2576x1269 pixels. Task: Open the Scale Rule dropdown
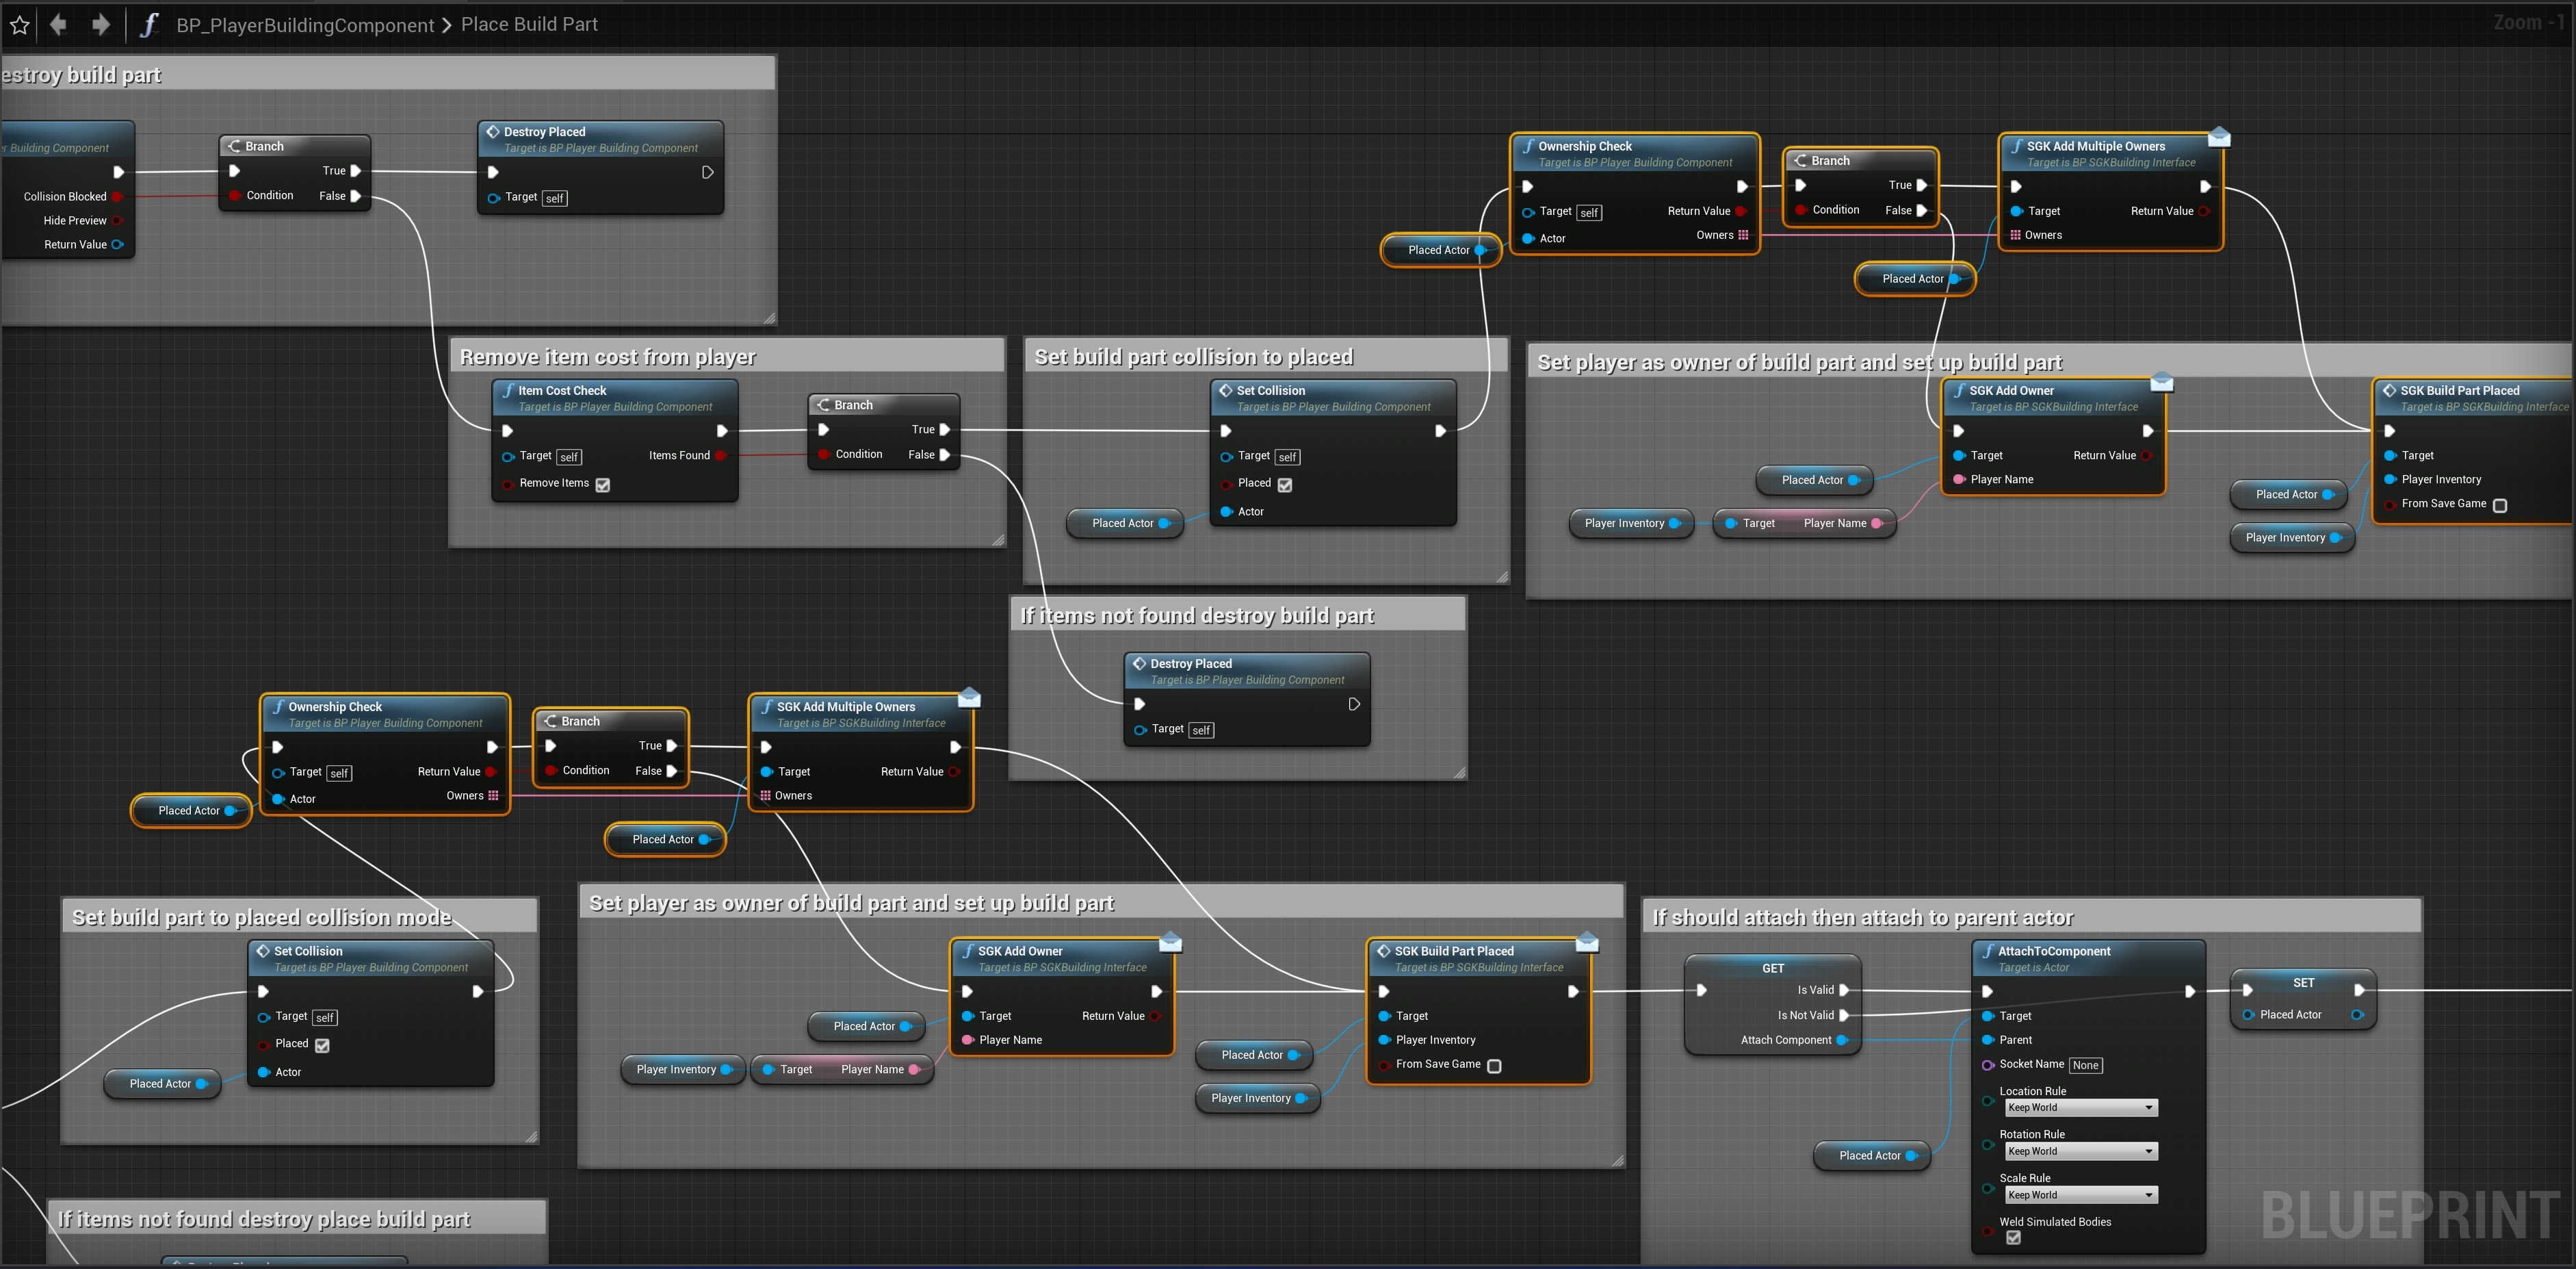click(x=2081, y=1196)
